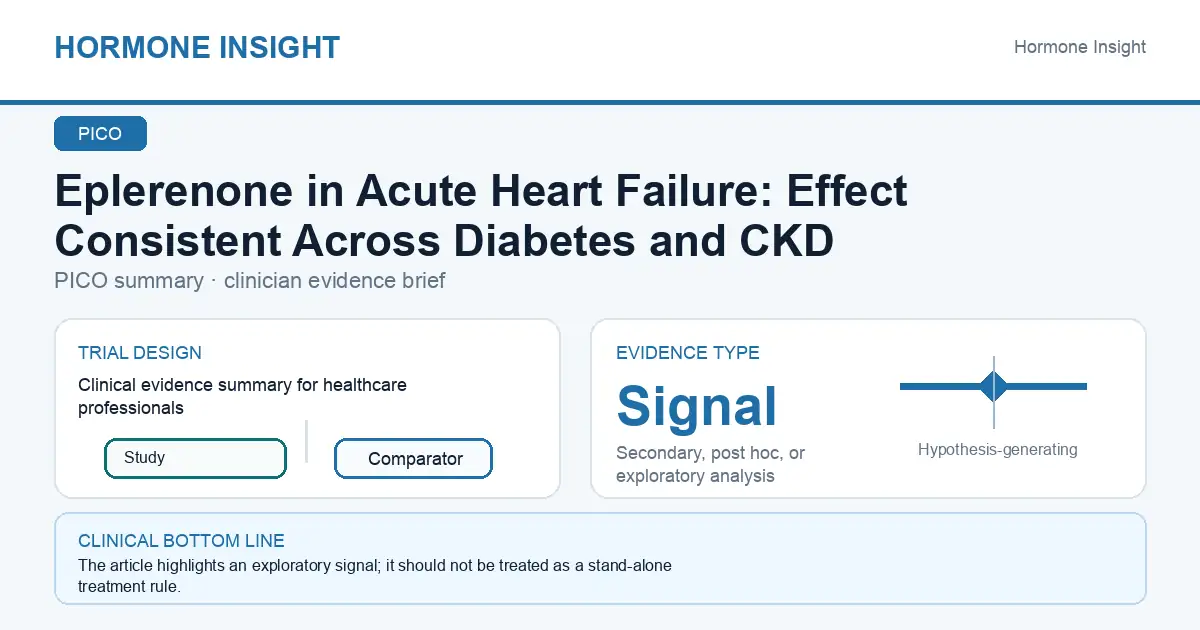
Task: Click the CLINICAL BOTTOM LINE heading
Action: [181, 541]
